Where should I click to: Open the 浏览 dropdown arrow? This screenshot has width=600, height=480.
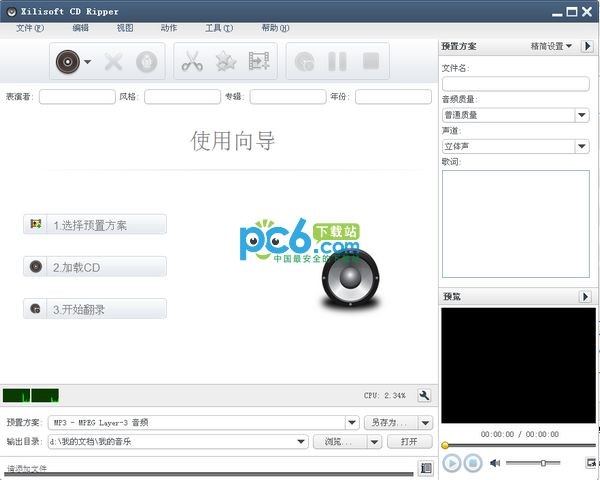[x=374, y=442]
